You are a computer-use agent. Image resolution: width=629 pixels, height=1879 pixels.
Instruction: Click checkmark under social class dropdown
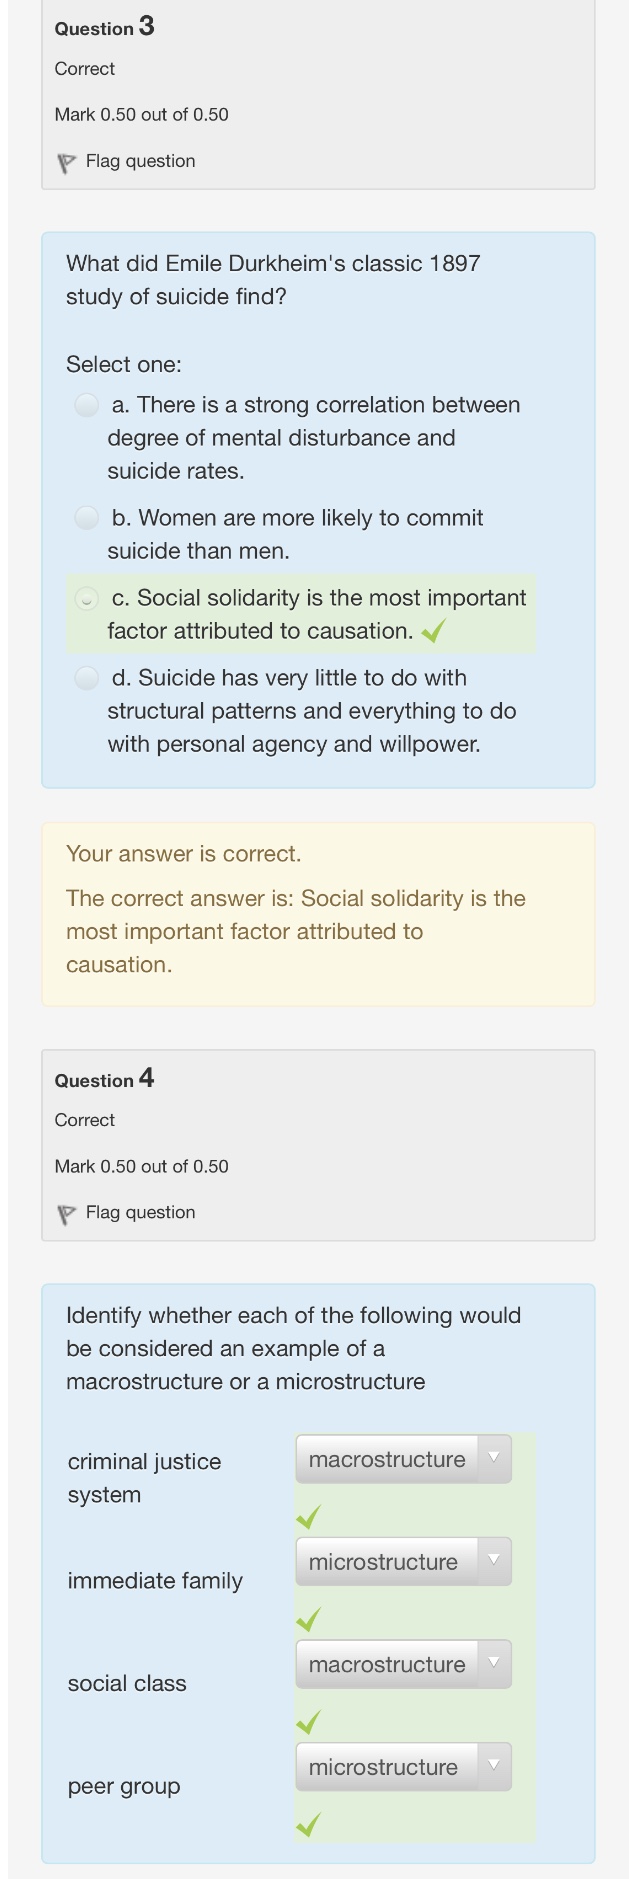308,1721
